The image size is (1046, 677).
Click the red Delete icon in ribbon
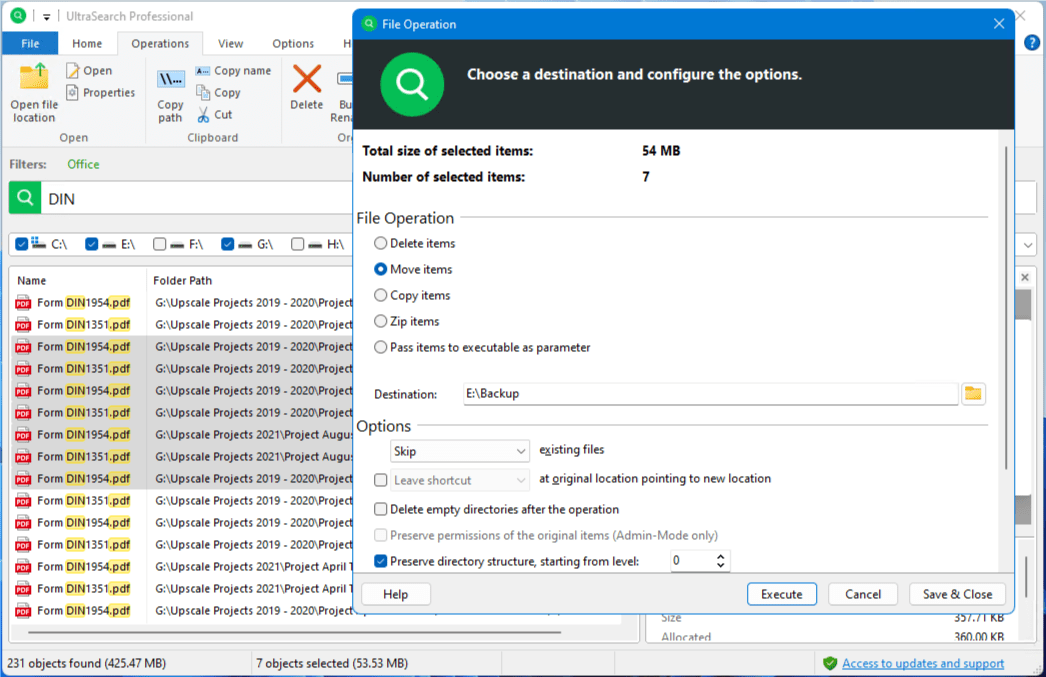pos(306,79)
